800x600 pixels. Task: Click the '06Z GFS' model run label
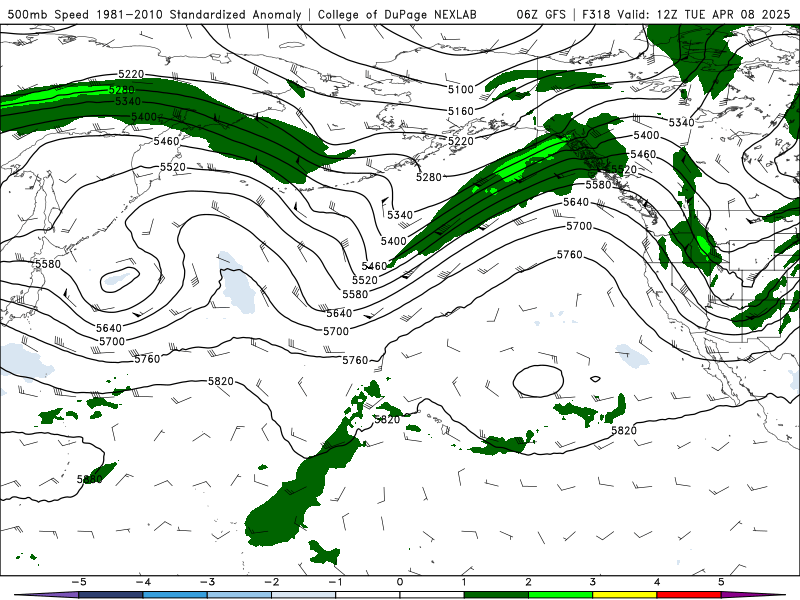(x=541, y=14)
